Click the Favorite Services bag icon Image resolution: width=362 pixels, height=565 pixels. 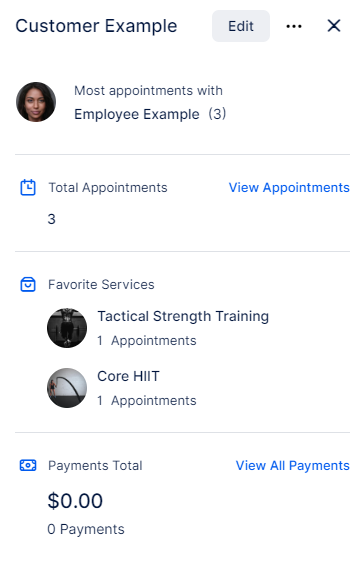coord(28,284)
